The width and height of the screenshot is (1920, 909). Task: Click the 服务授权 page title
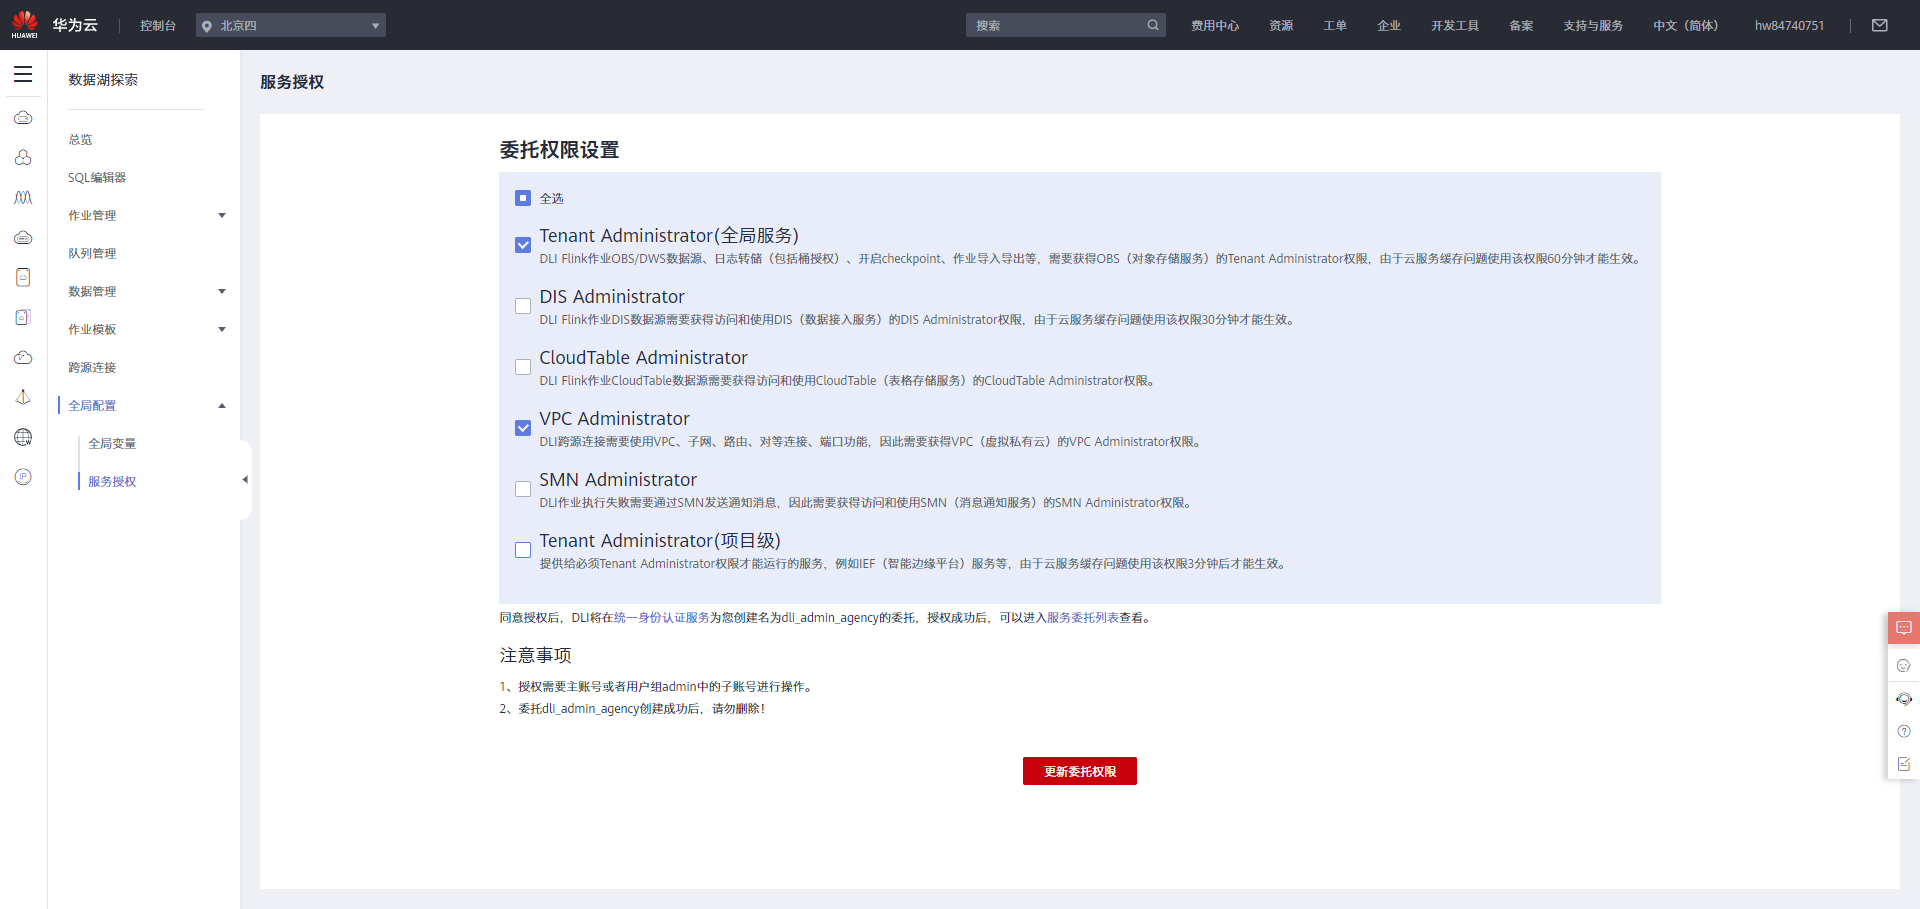click(292, 82)
